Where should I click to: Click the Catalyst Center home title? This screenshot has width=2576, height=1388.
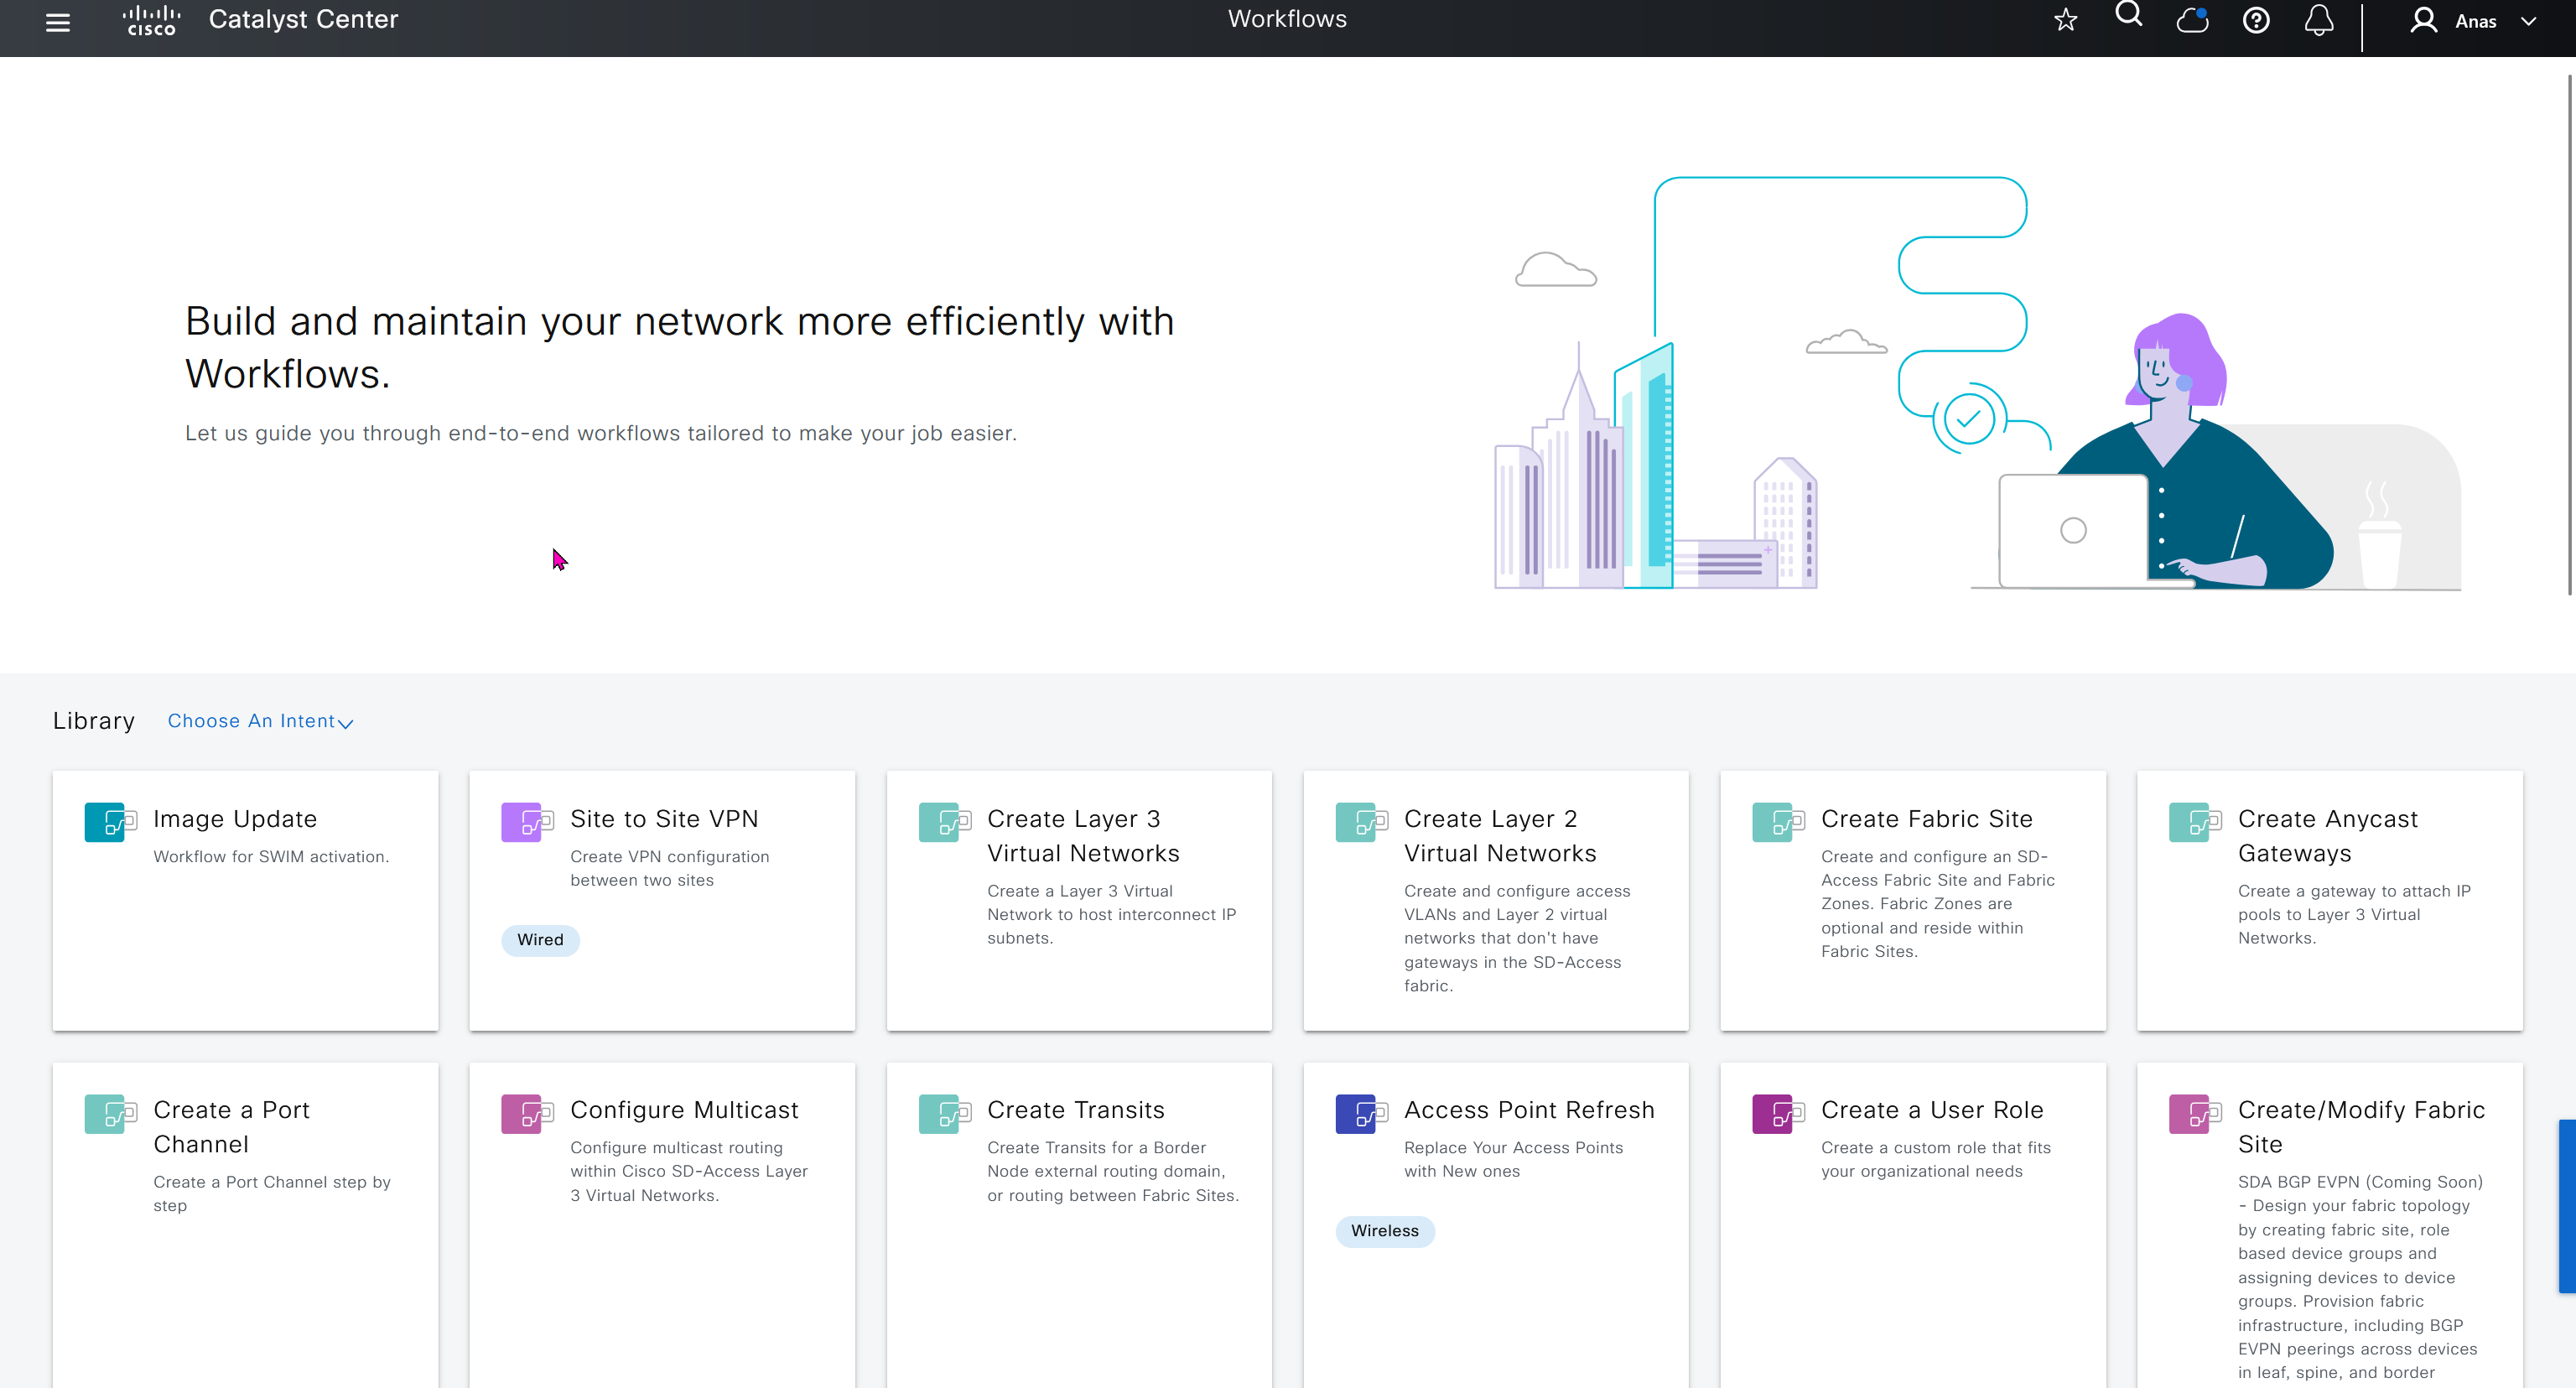[x=303, y=20]
